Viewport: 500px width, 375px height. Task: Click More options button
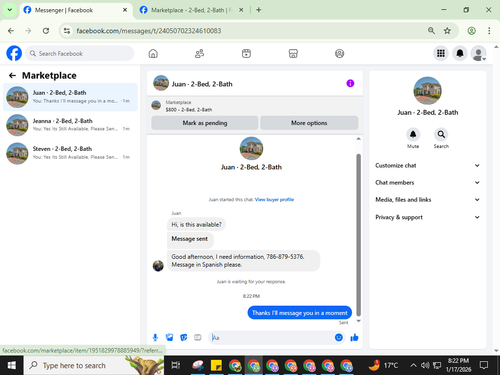(x=309, y=123)
